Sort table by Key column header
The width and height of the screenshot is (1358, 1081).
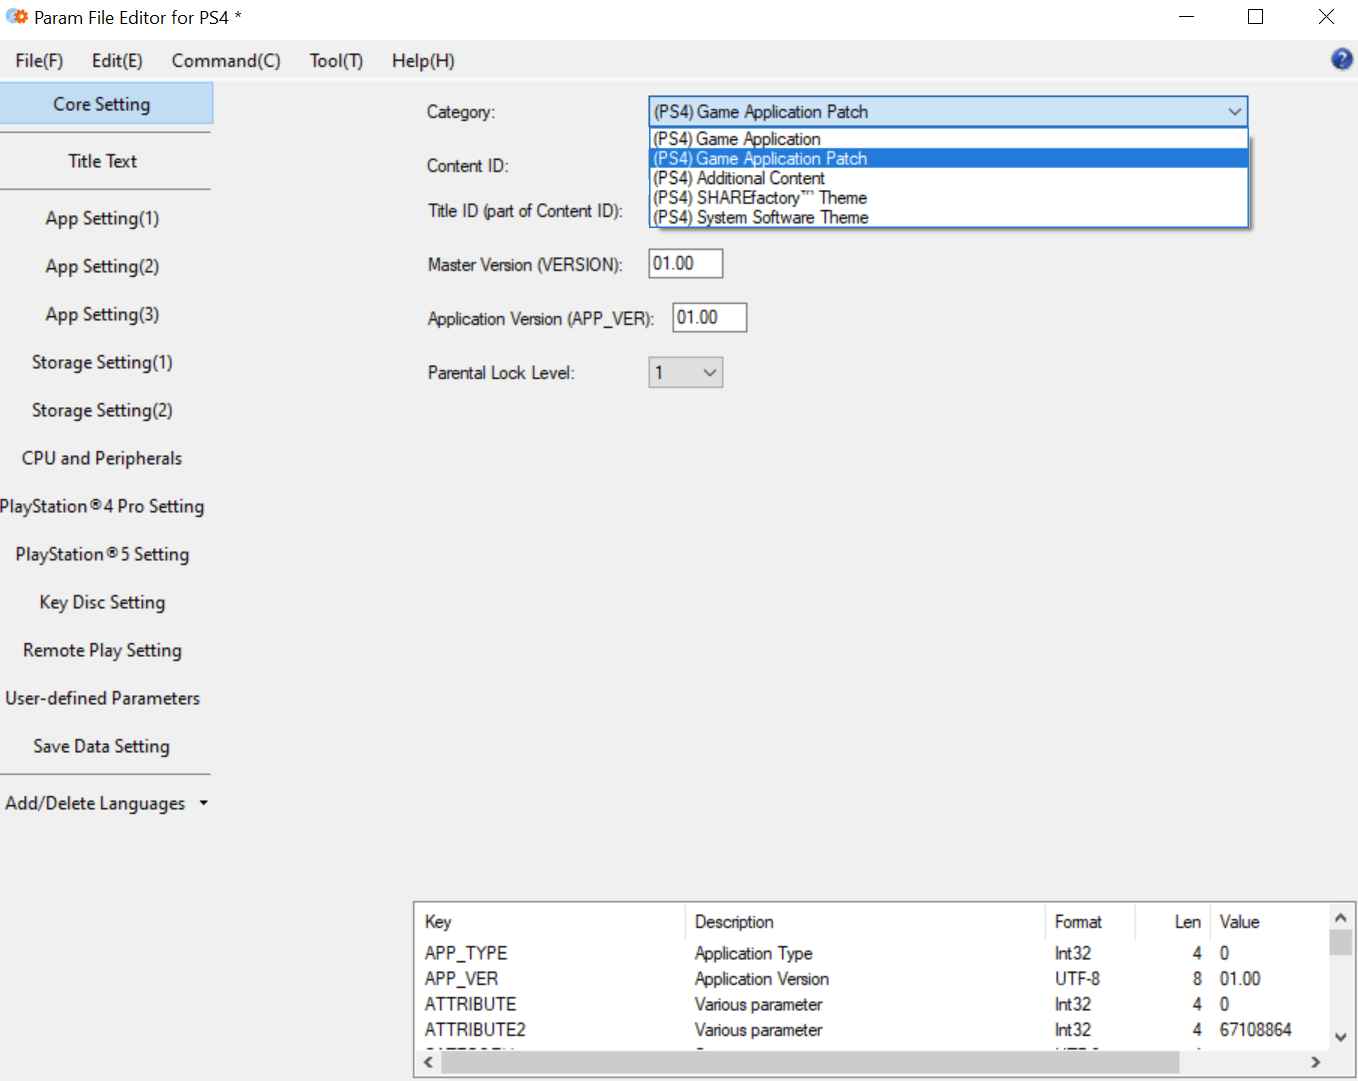point(550,922)
